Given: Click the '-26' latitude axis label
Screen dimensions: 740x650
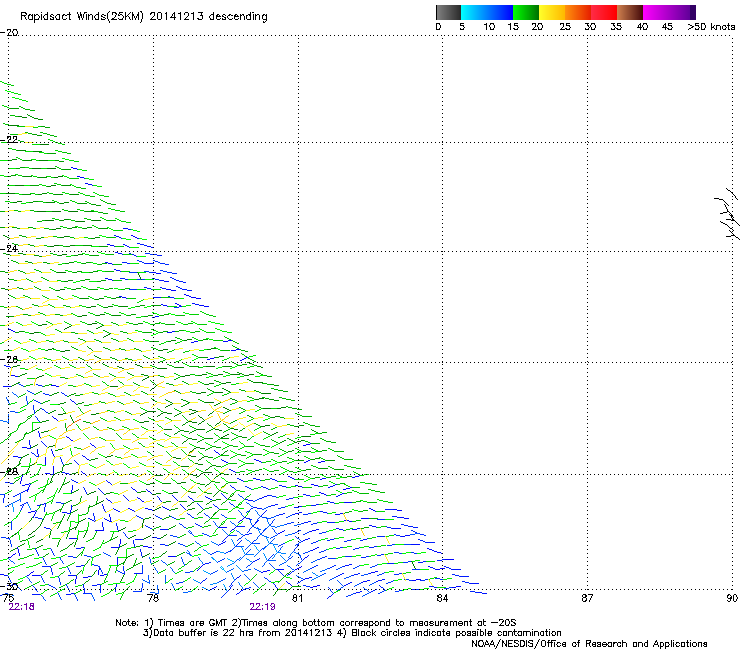Looking at the screenshot, I should tap(9, 360).
